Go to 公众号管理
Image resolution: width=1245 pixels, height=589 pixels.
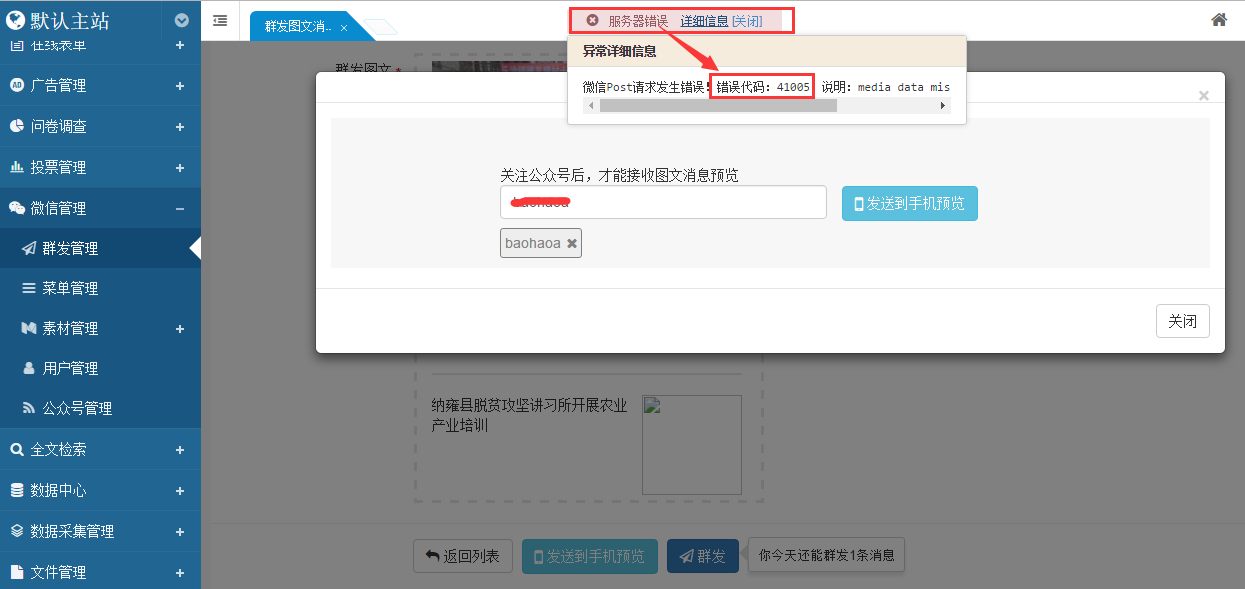(77, 408)
